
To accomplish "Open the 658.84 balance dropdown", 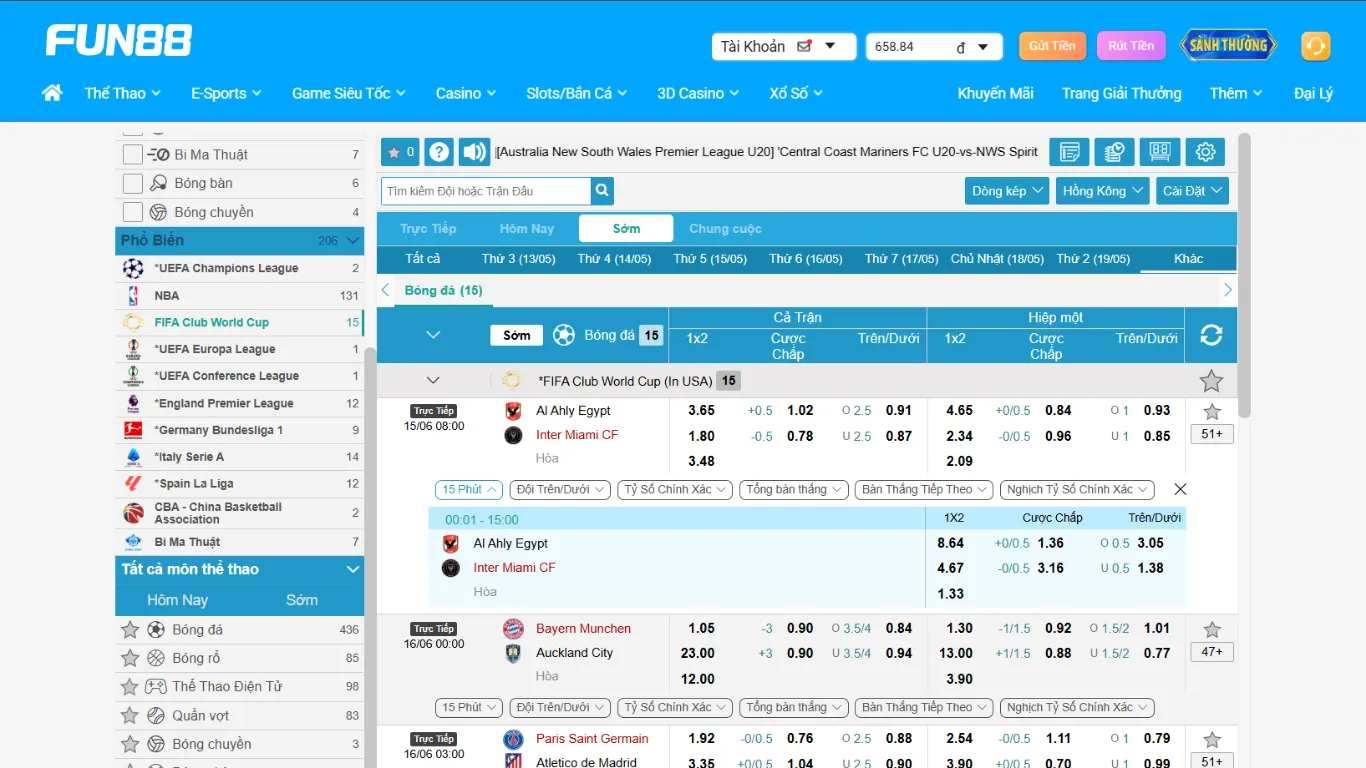I will (934, 47).
